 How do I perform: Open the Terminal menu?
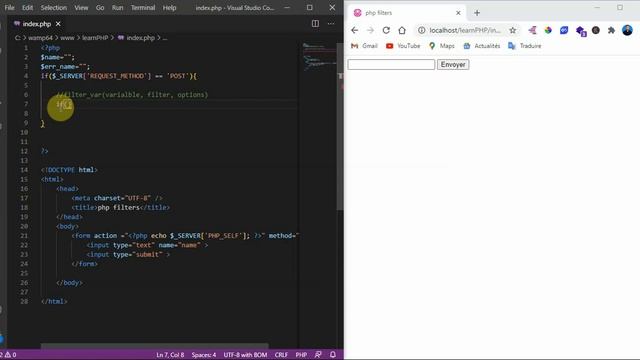pos(143,7)
